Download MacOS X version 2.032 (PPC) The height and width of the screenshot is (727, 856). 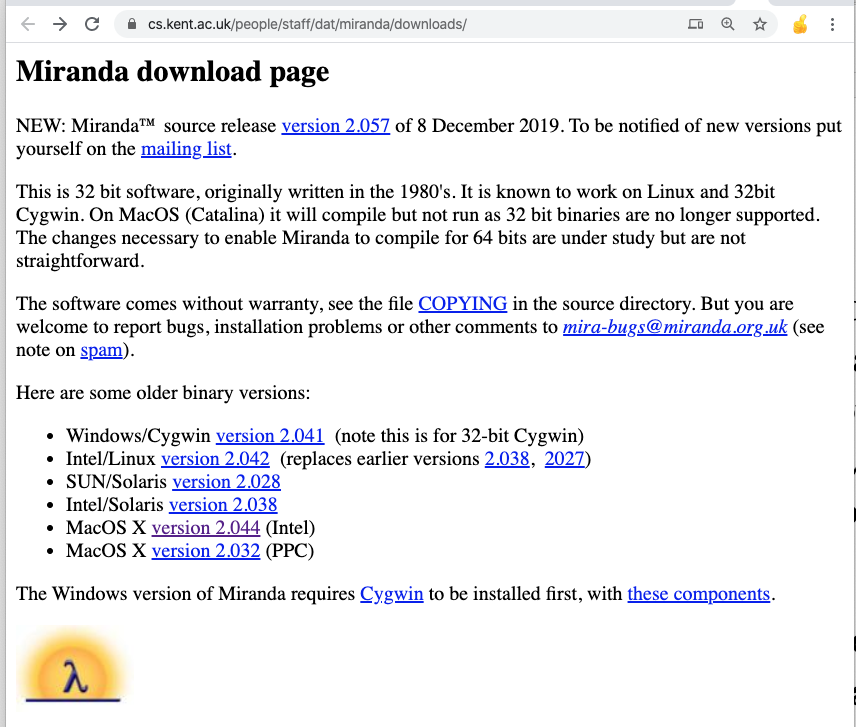(x=206, y=551)
